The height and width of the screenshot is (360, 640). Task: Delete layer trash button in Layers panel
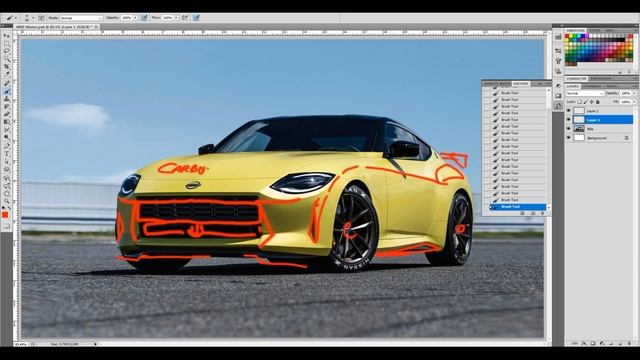click(629, 344)
